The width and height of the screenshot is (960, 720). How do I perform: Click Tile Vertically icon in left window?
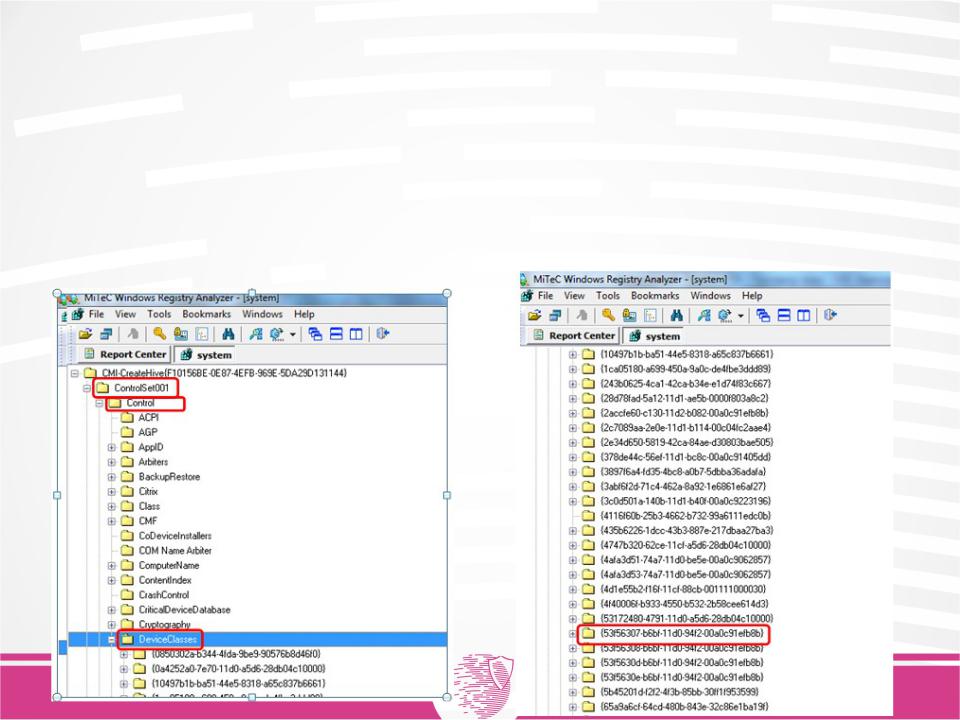click(x=356, y=334)
